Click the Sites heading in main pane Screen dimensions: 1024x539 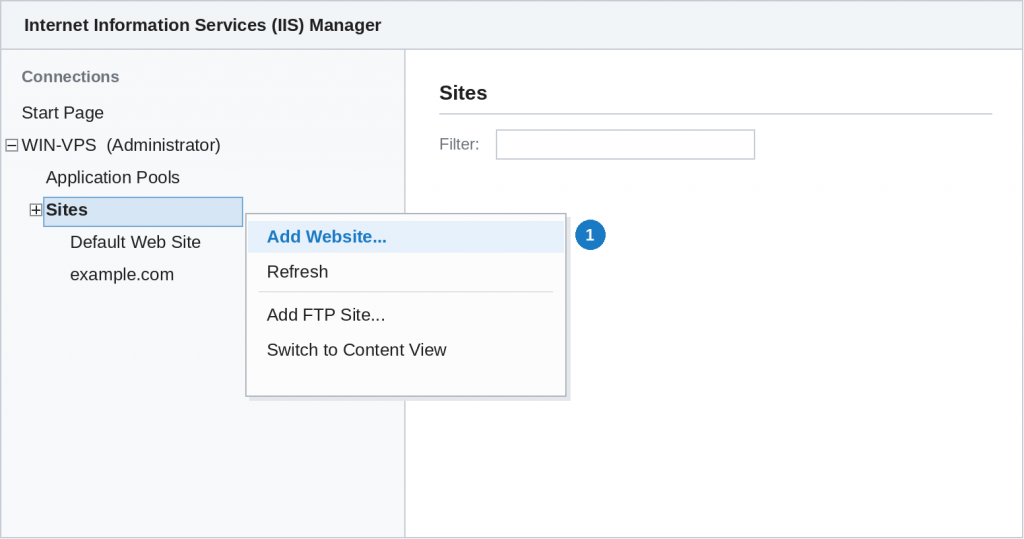tap(463, 93)
